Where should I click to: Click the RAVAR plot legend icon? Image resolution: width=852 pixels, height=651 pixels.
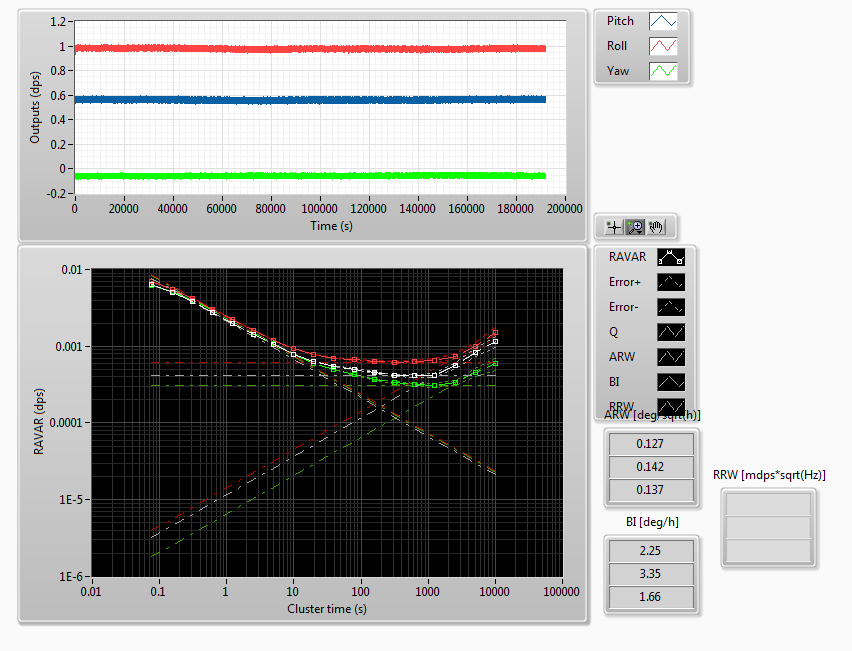671,257
